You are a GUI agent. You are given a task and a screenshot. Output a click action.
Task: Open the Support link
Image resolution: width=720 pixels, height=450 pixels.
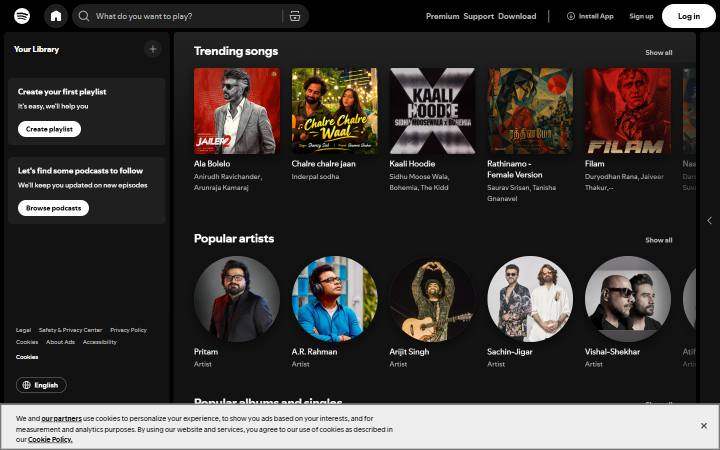(478, 16)
